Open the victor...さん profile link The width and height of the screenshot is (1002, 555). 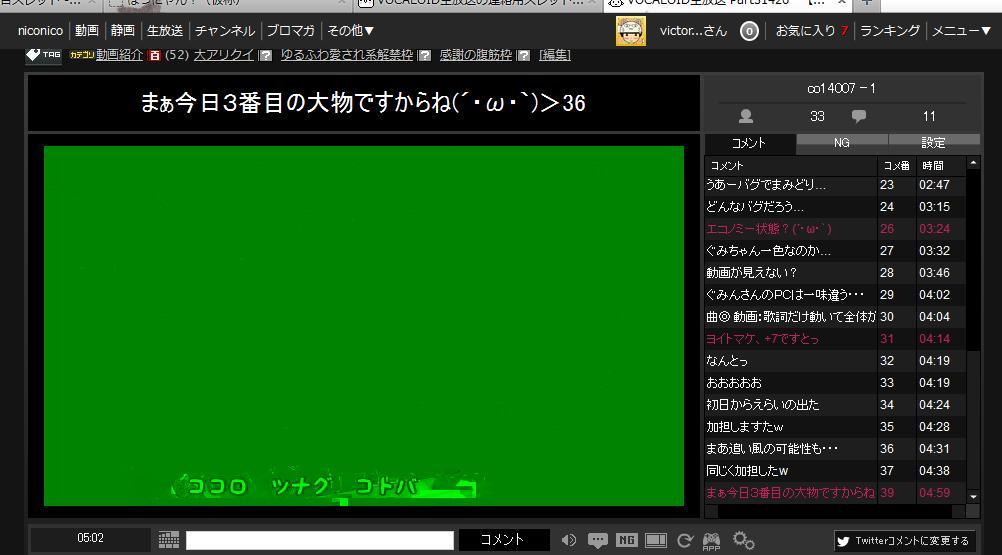[x=693, y=31]
